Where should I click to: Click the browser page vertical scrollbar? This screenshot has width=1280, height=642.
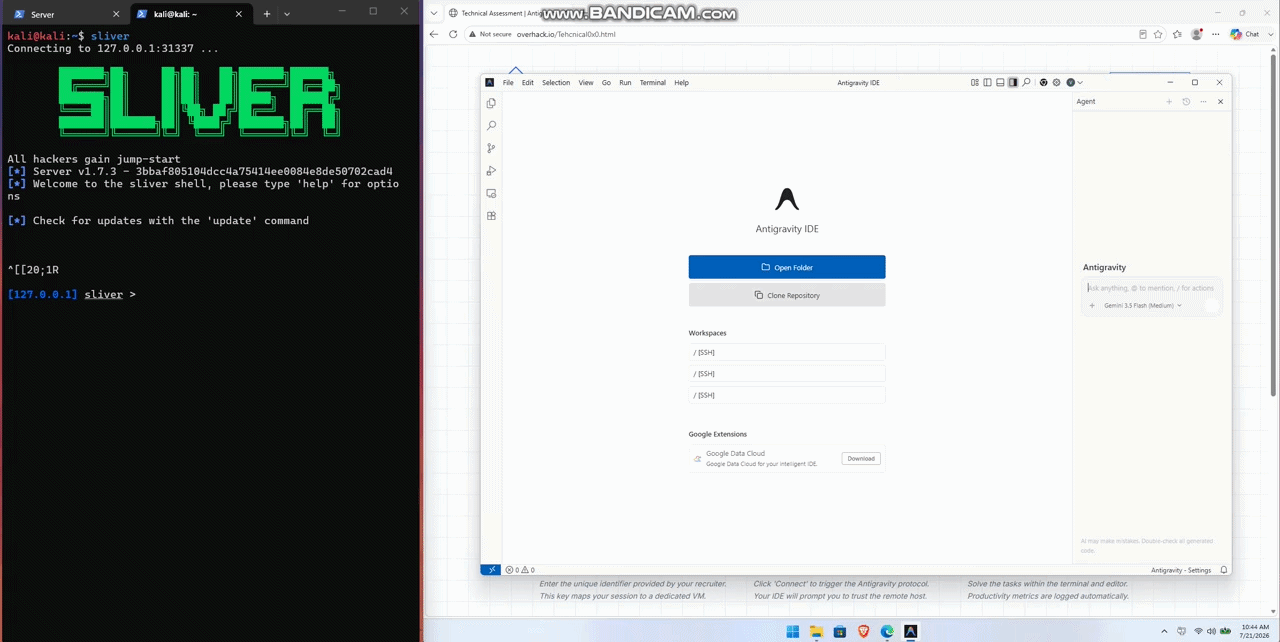pos(1273,224)
